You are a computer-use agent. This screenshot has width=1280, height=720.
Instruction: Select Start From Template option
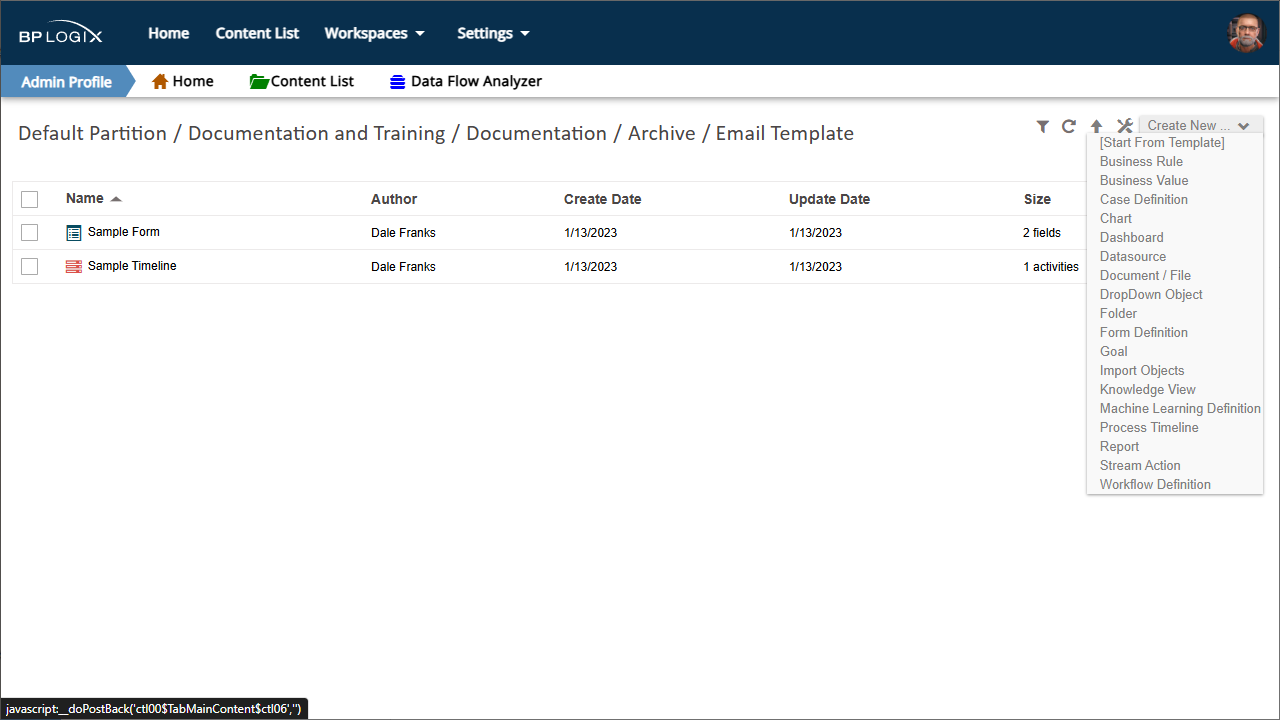(x=1162, y=143)
